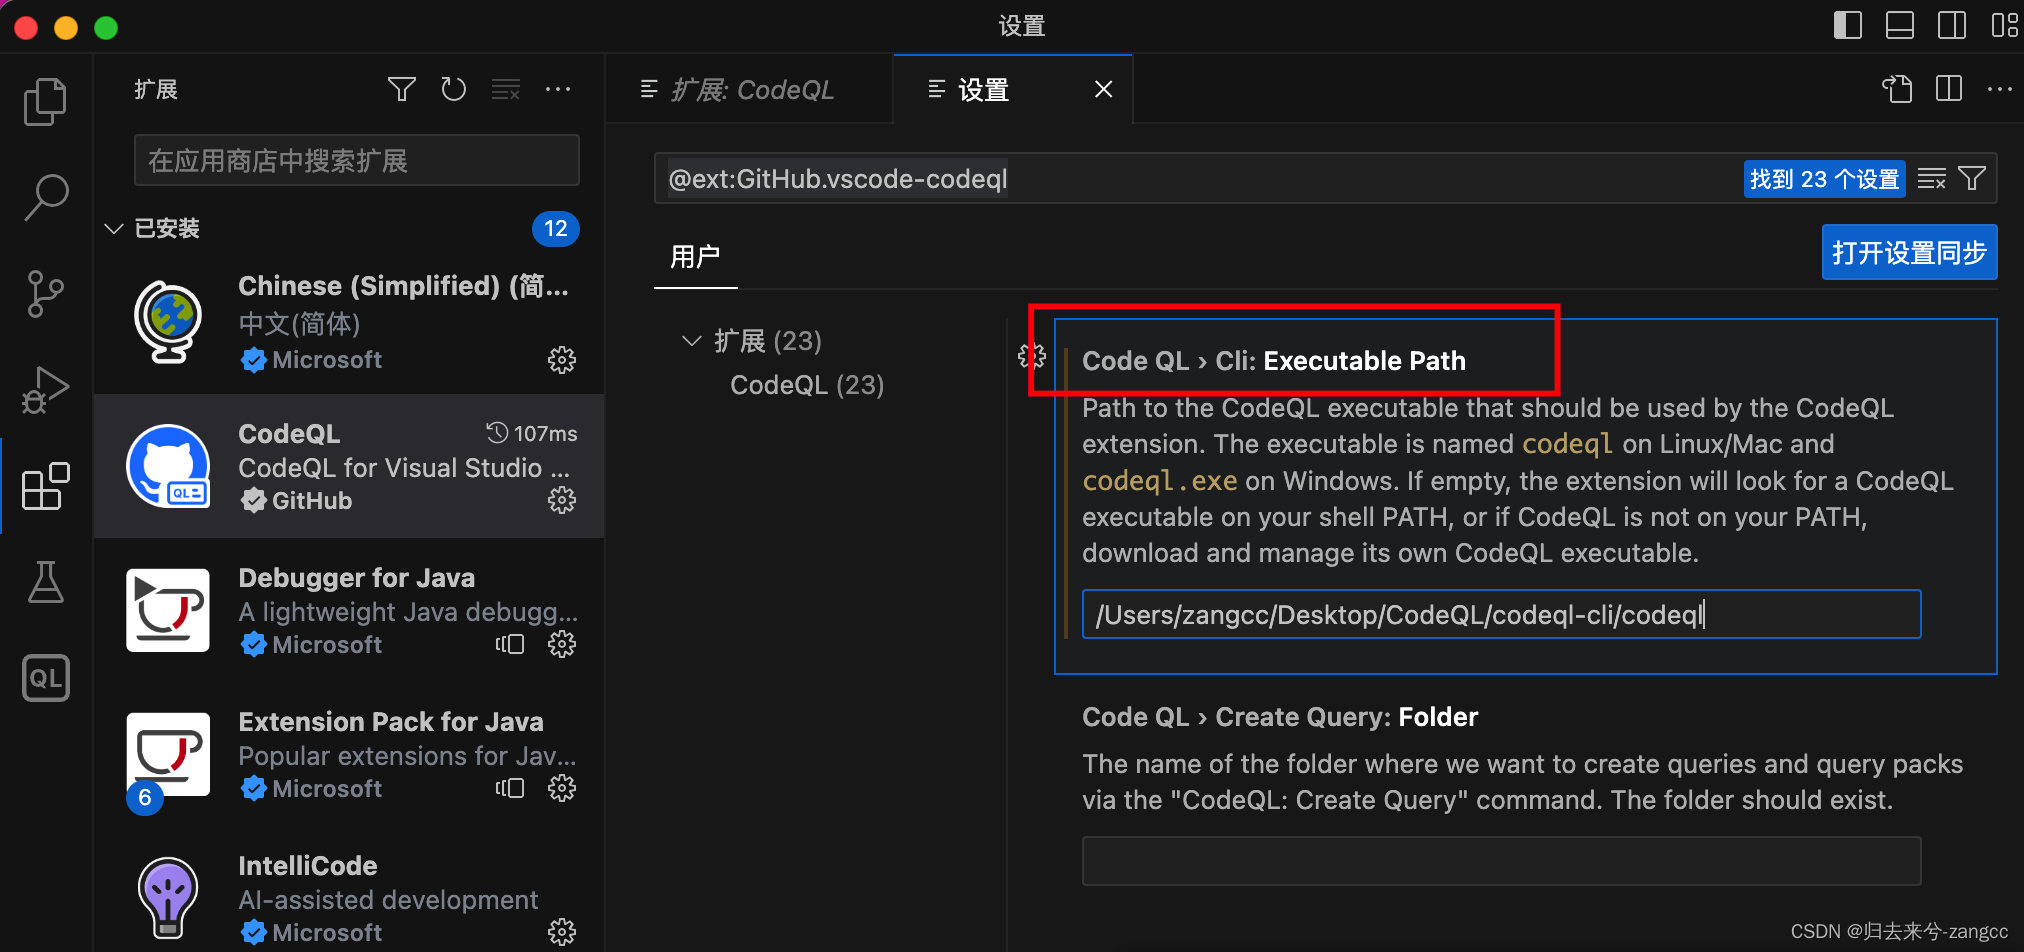This screenshot has width=2024, height=952.
Task: Select the Debugger for Java extension
Action: pos(349,610)
